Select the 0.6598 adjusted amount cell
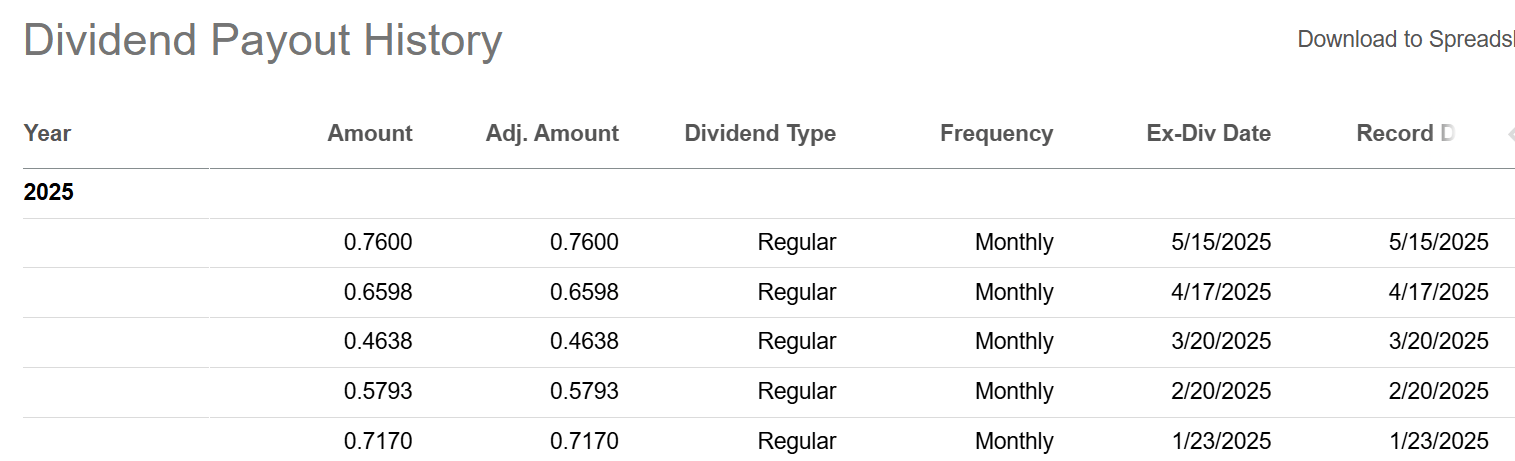The width and height of the screenshot is (1515, 461). (x=584, y=292)
